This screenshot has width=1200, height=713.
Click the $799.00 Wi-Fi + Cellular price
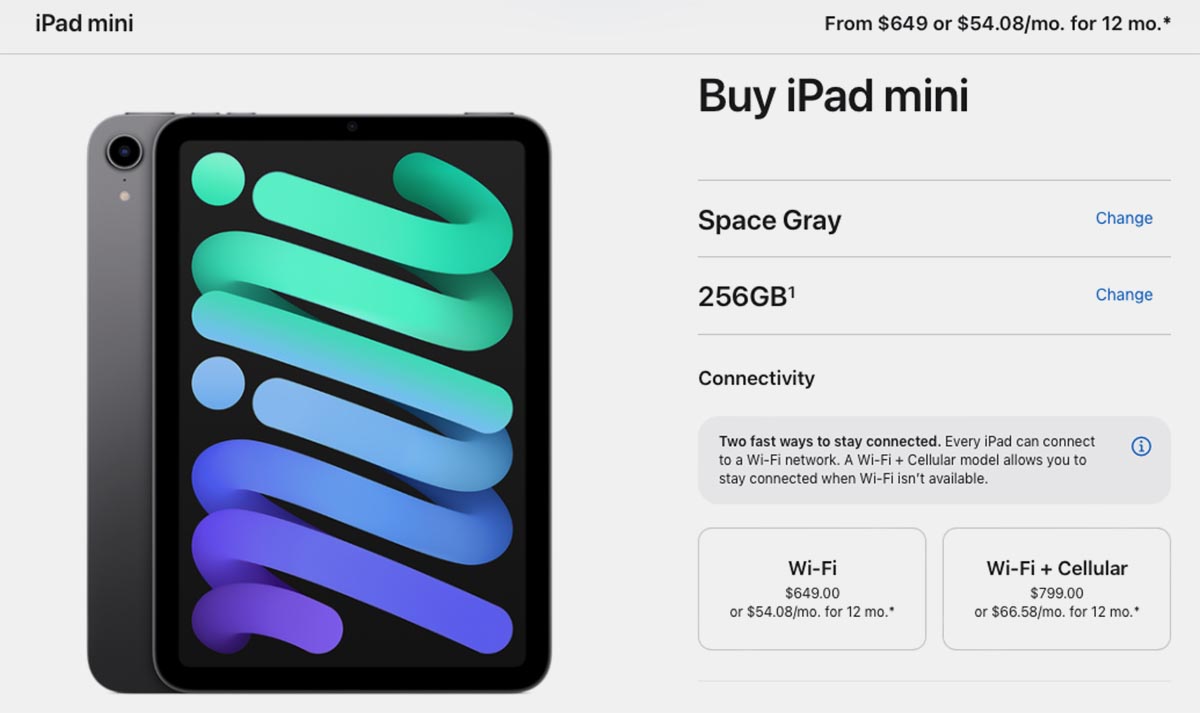[x=1057, y=592]
